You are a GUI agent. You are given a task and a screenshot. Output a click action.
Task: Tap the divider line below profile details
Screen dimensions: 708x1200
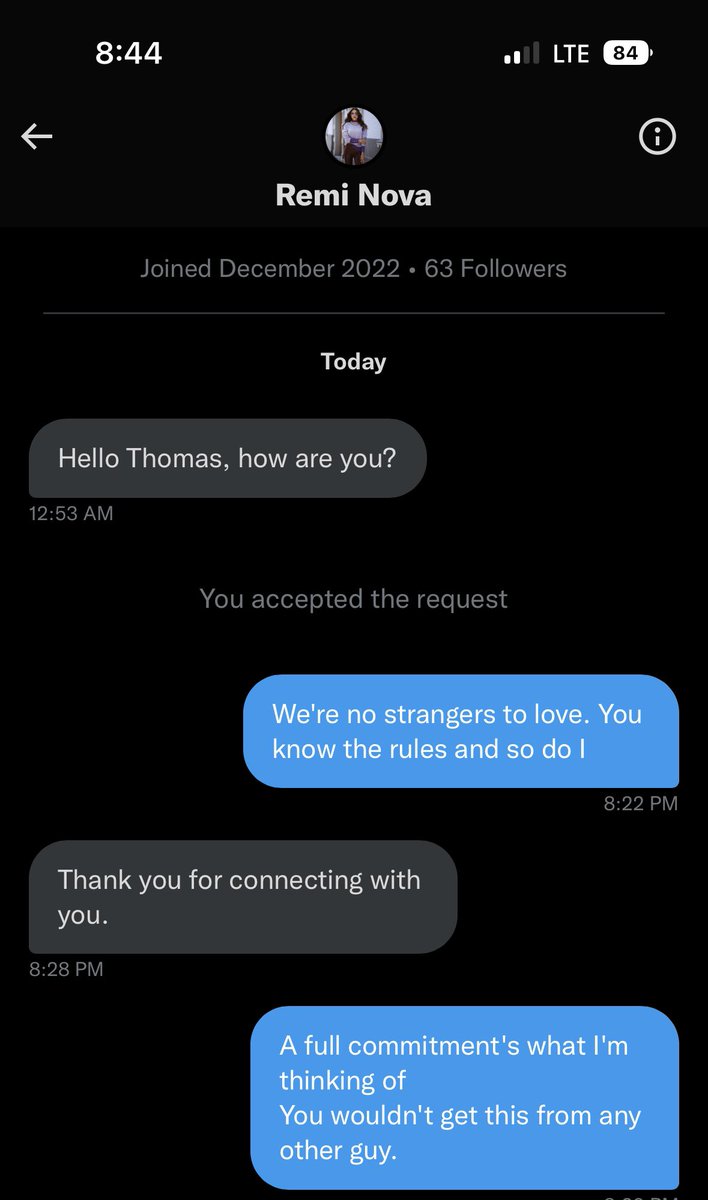pyautogui.click(x=353, y=314)
